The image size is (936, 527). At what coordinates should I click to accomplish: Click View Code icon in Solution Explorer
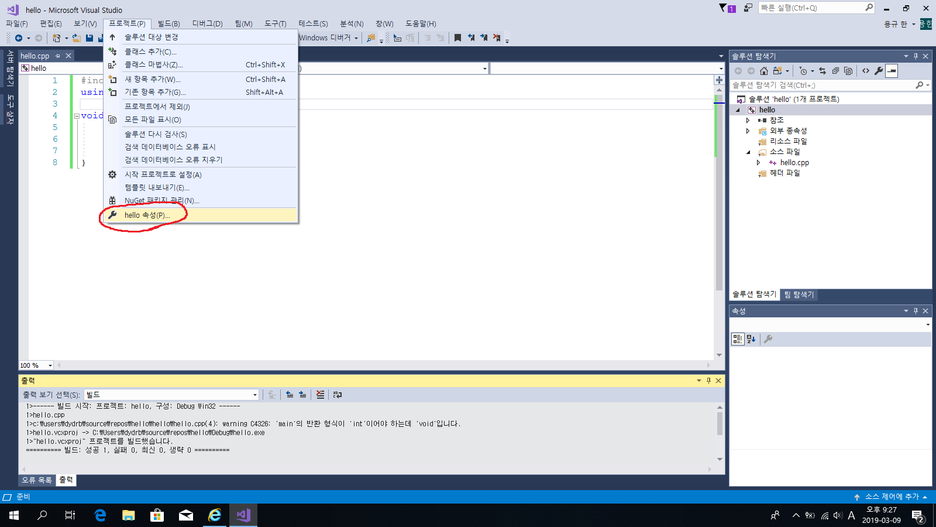click(x=866, y=71)
